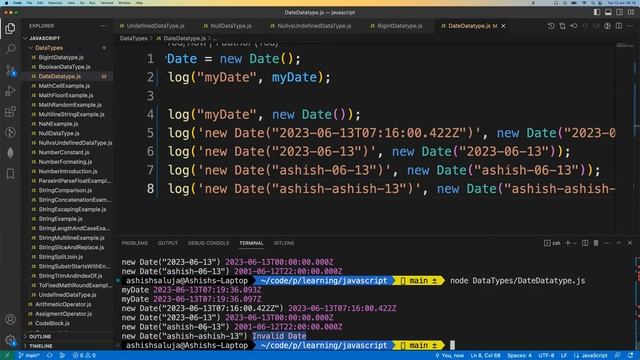Screen dimensions: 640x360
Task: Kill terminal with trash icon
Action: tap(596, 243)
